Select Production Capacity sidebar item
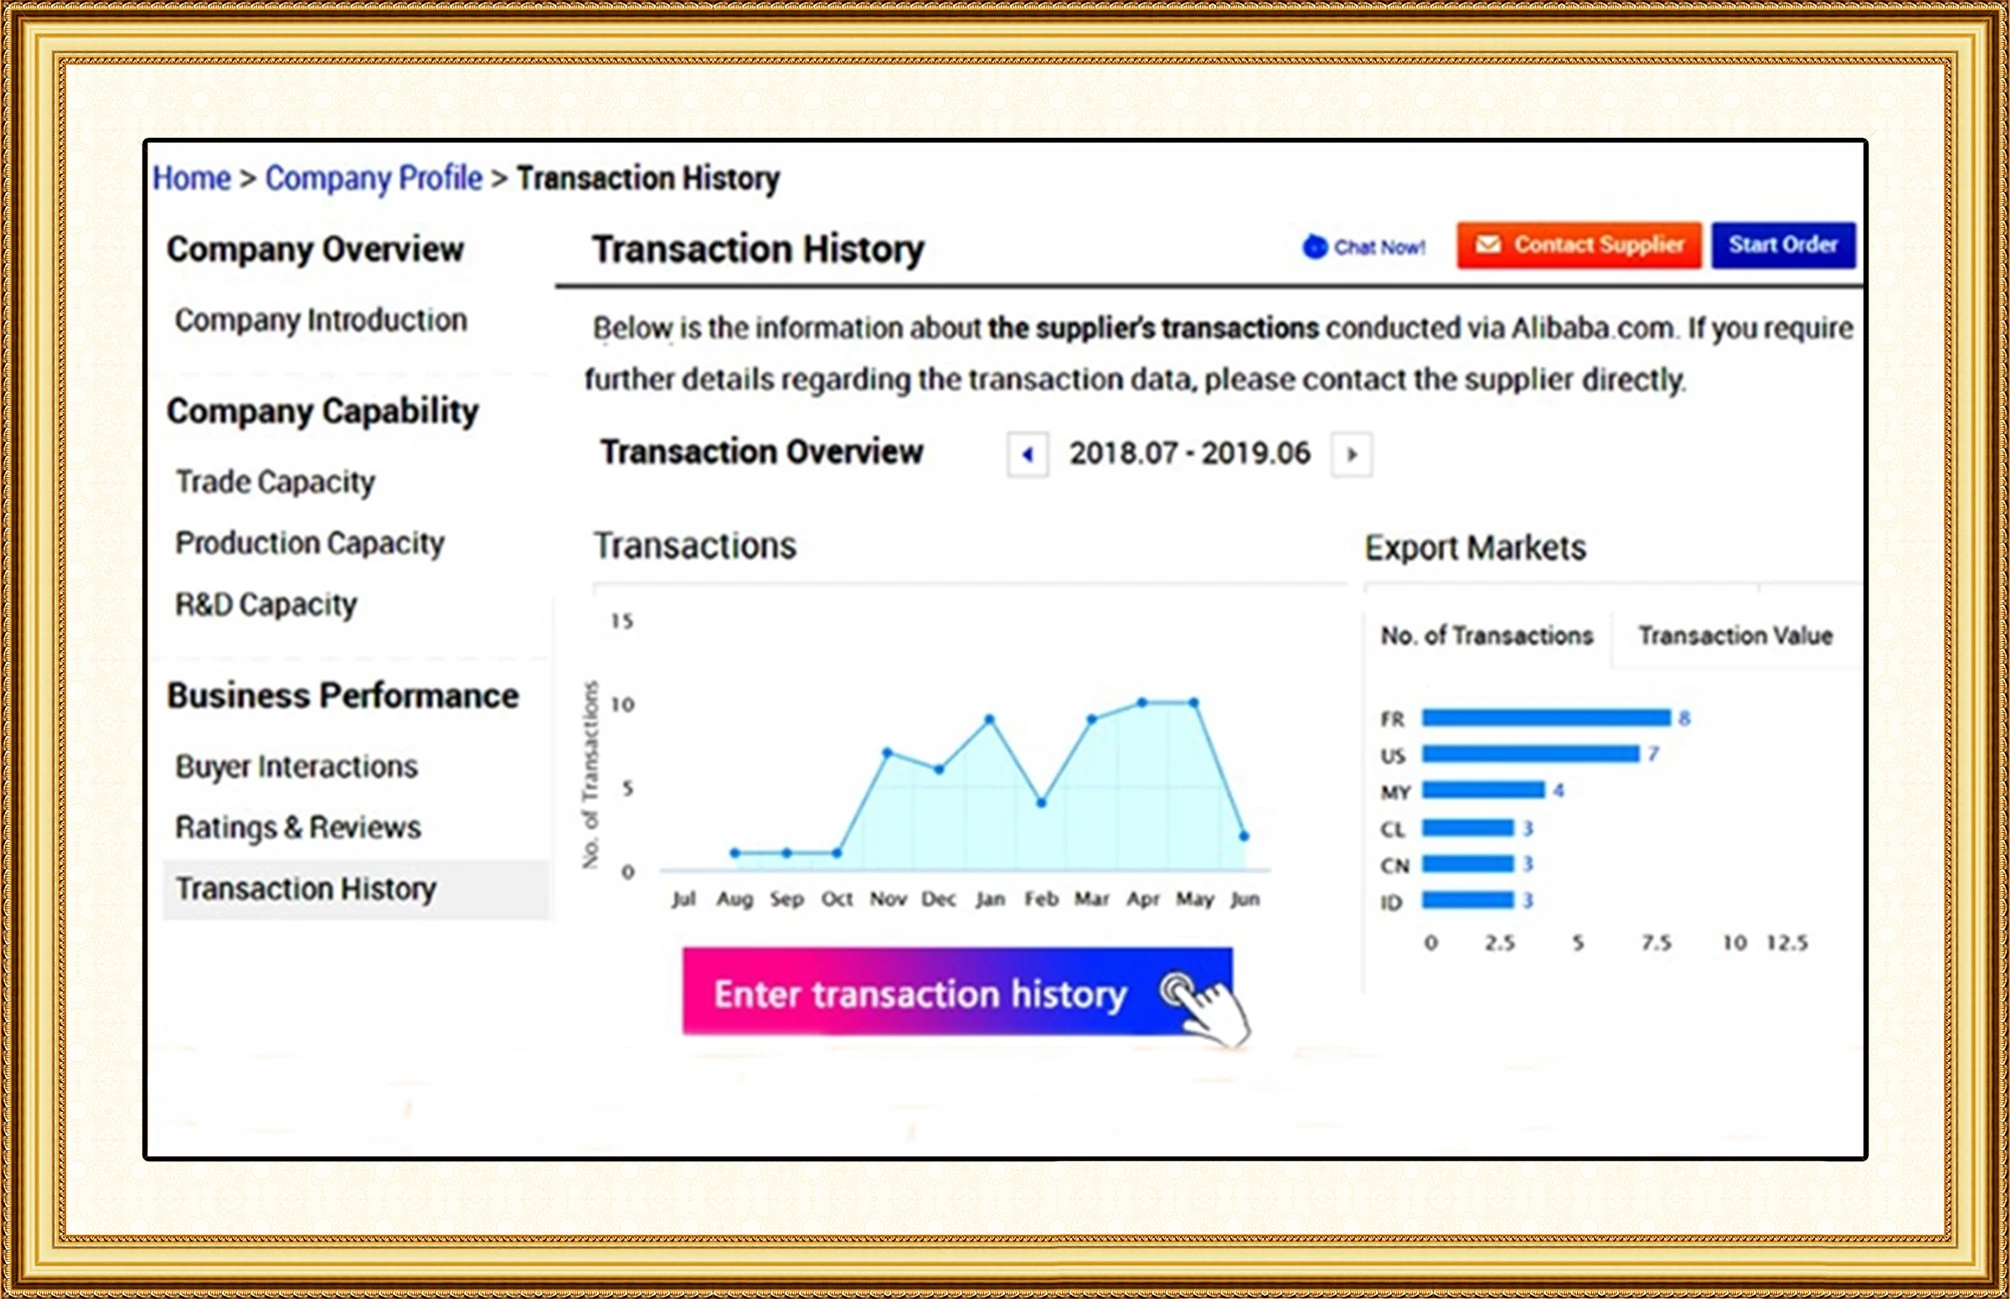The width and height of the screenshot is (2010, 1299). coord(310,543)
